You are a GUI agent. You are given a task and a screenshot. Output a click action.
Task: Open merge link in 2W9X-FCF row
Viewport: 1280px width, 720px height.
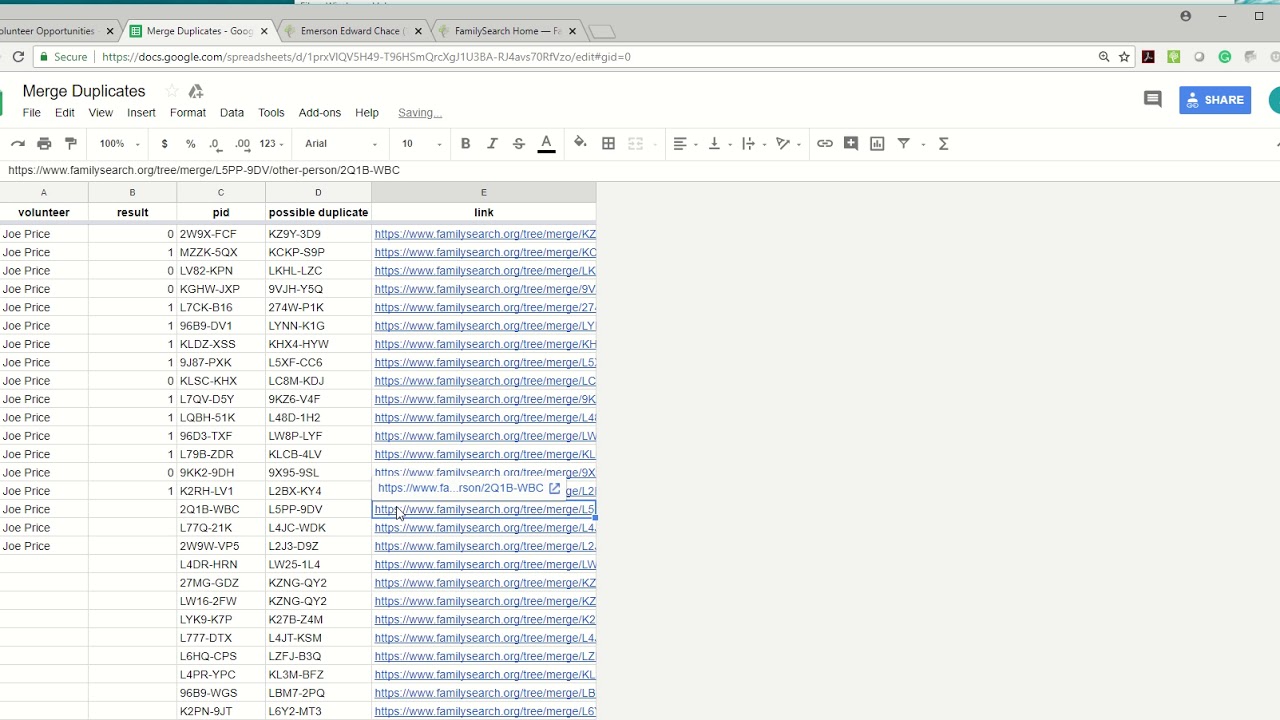point(485,234)
